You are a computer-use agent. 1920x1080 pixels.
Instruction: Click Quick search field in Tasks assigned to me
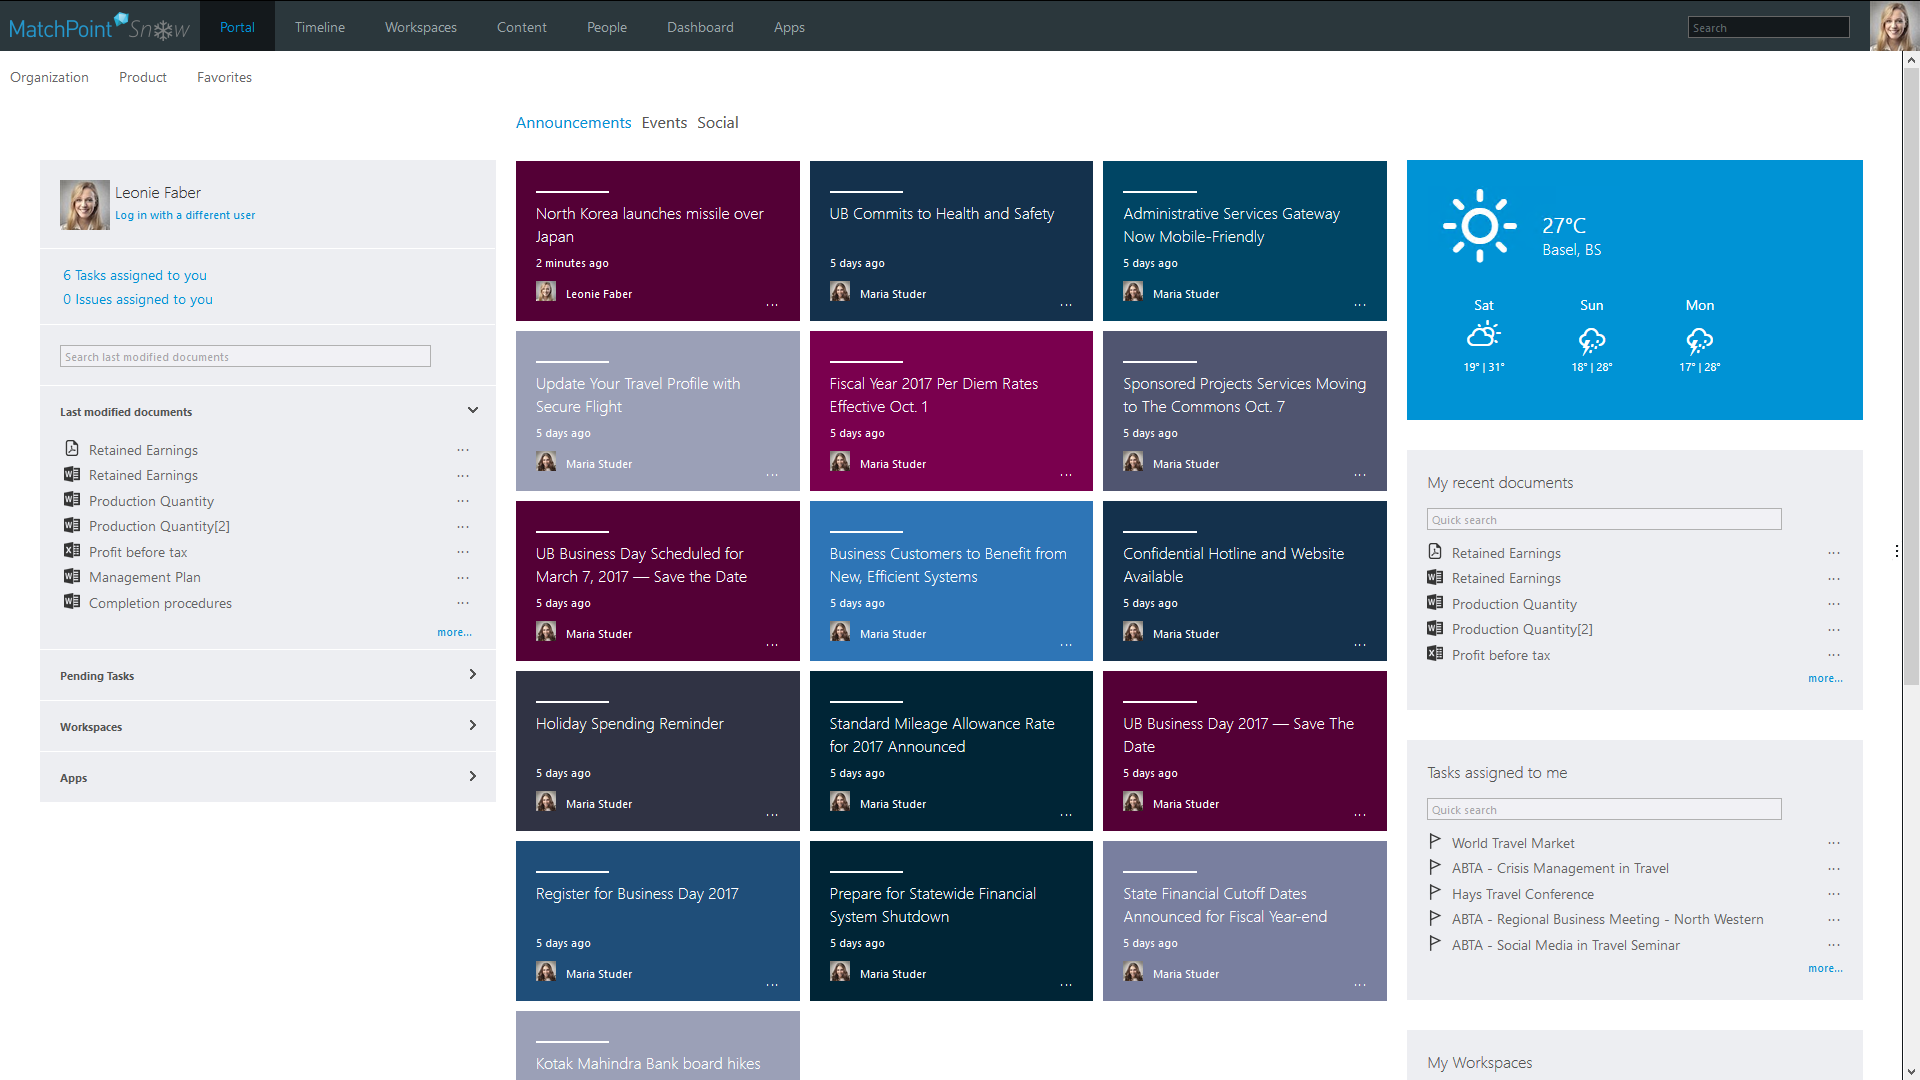[1604, 809]
